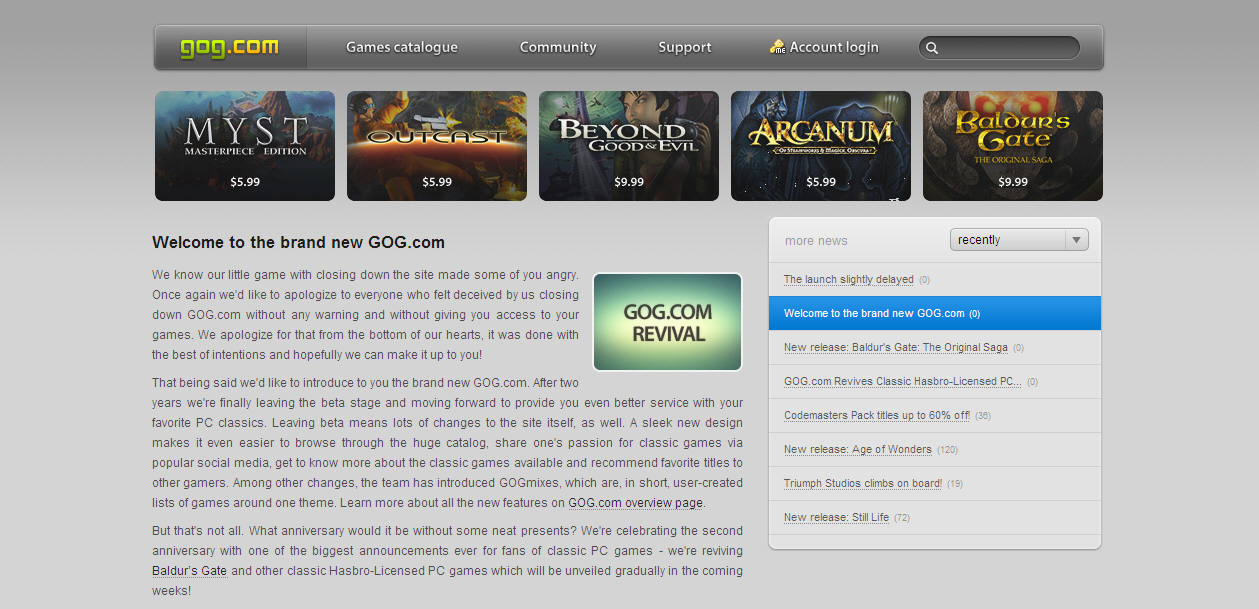
Task: Open the Community menu
Action: 558,47
